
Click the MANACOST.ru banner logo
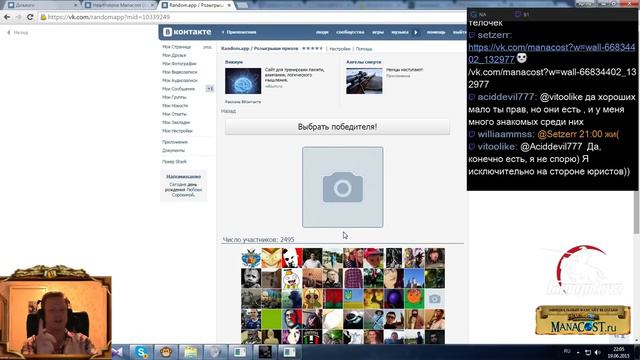[583, 321]
